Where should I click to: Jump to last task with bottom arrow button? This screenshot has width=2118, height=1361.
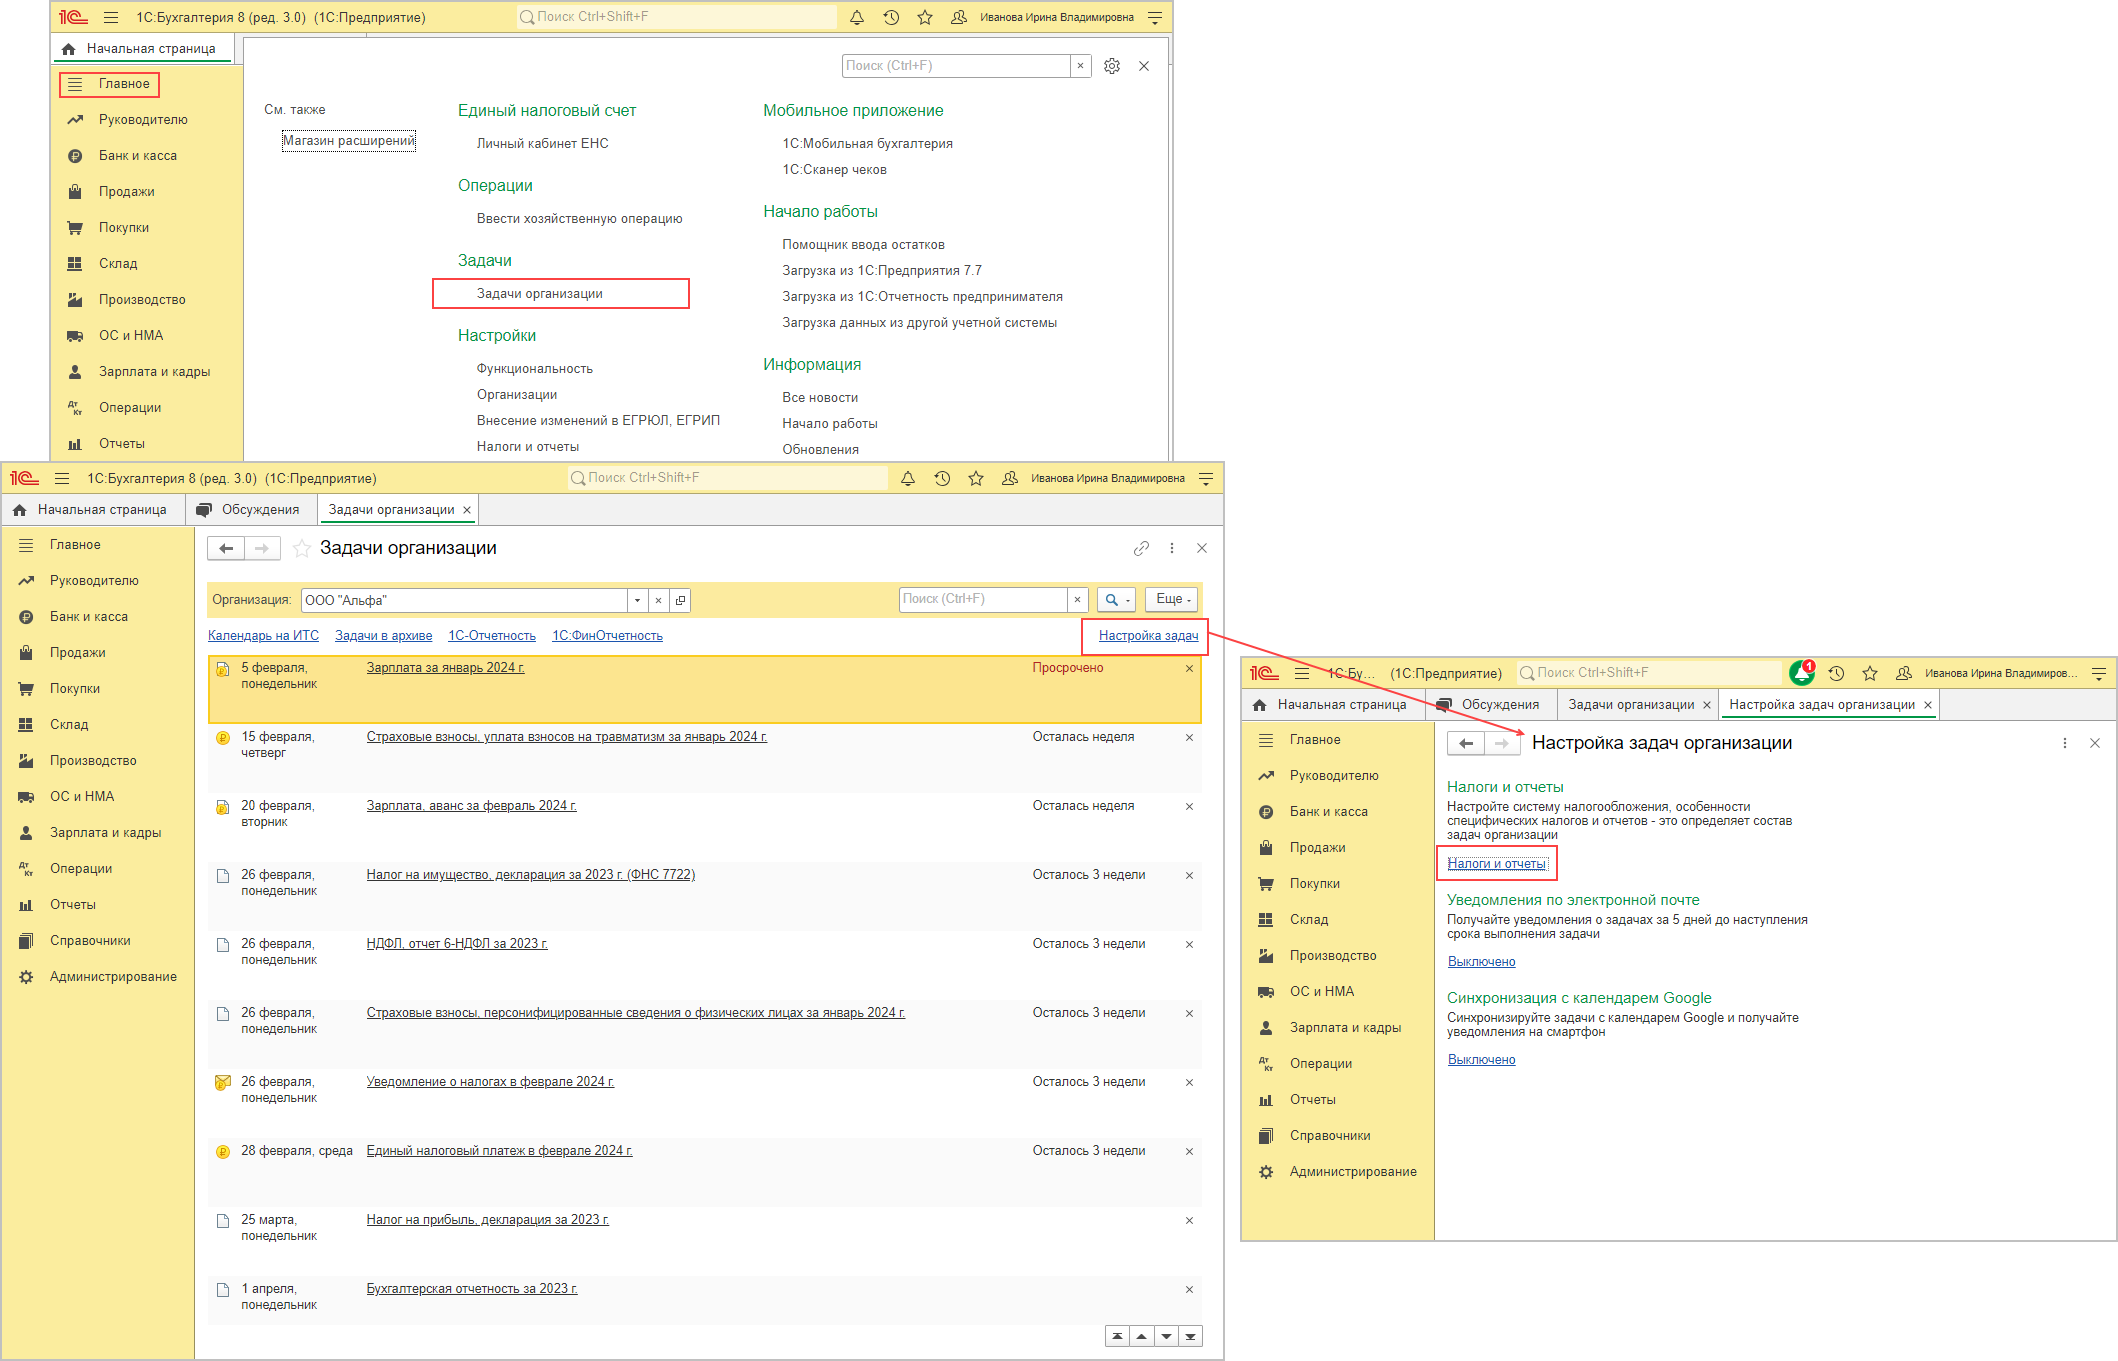[x=1190, y=1336]
